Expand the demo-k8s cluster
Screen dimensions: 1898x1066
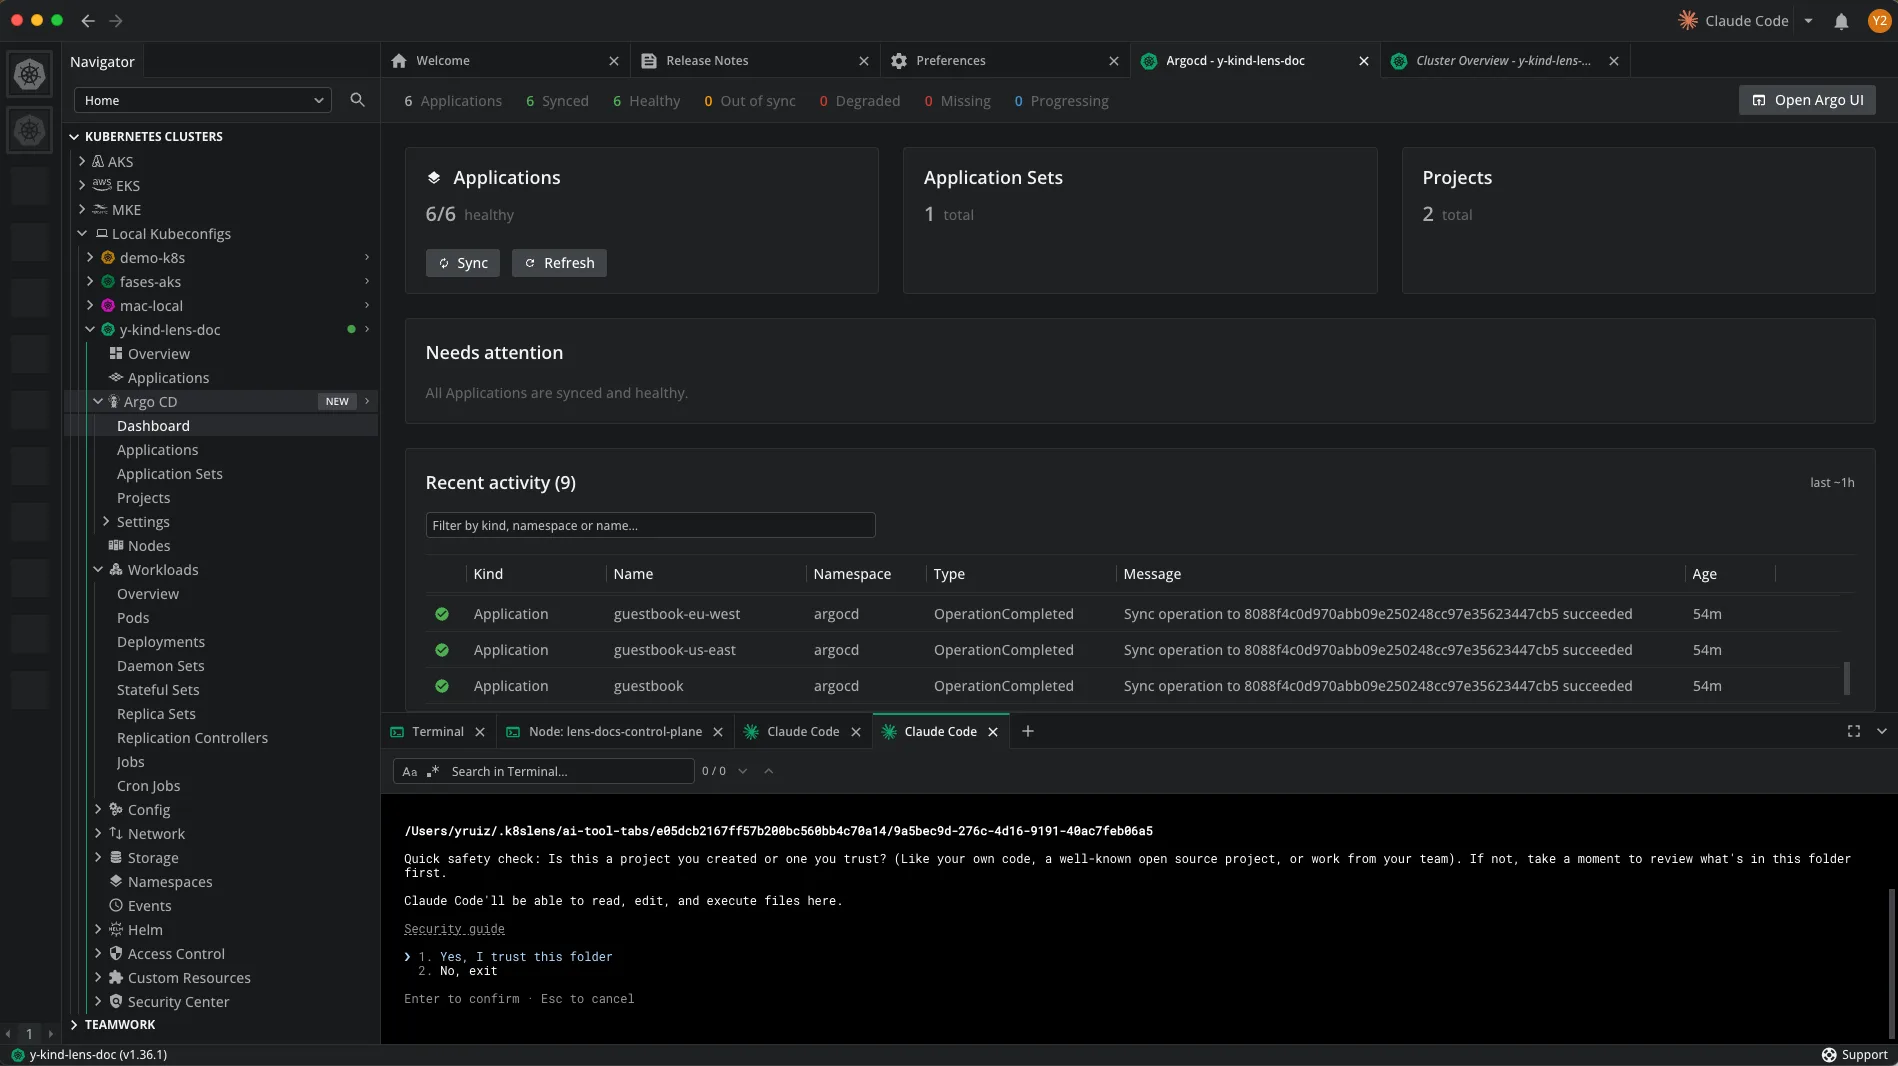pos(90,257)
